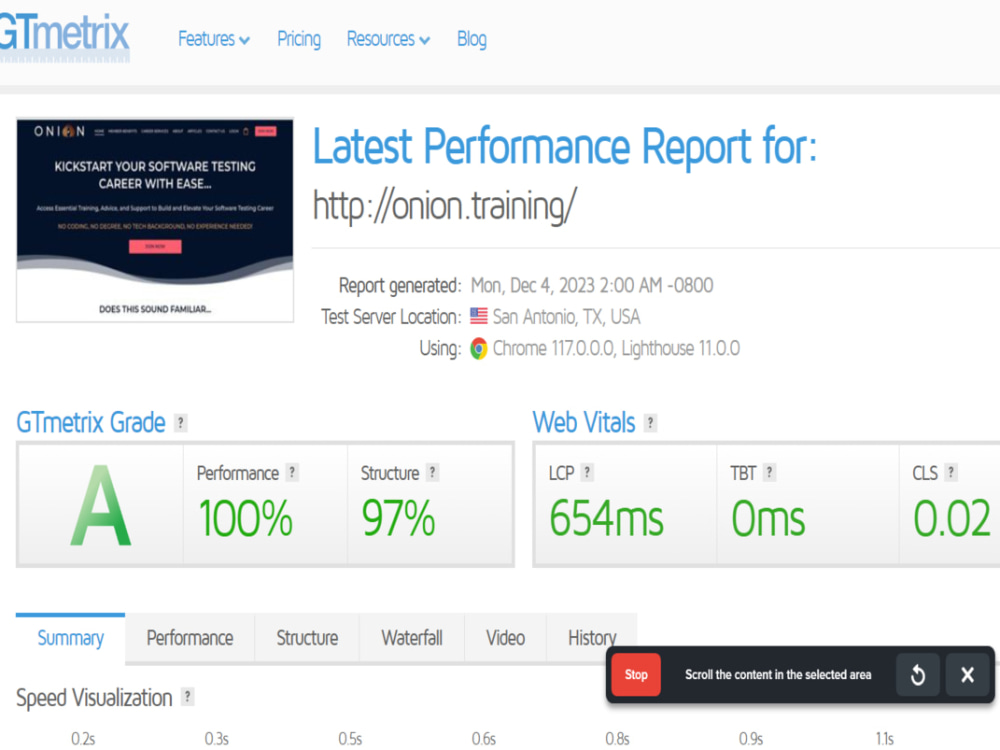Click the 0.5s marker on the timeline scale

[349, 738]
